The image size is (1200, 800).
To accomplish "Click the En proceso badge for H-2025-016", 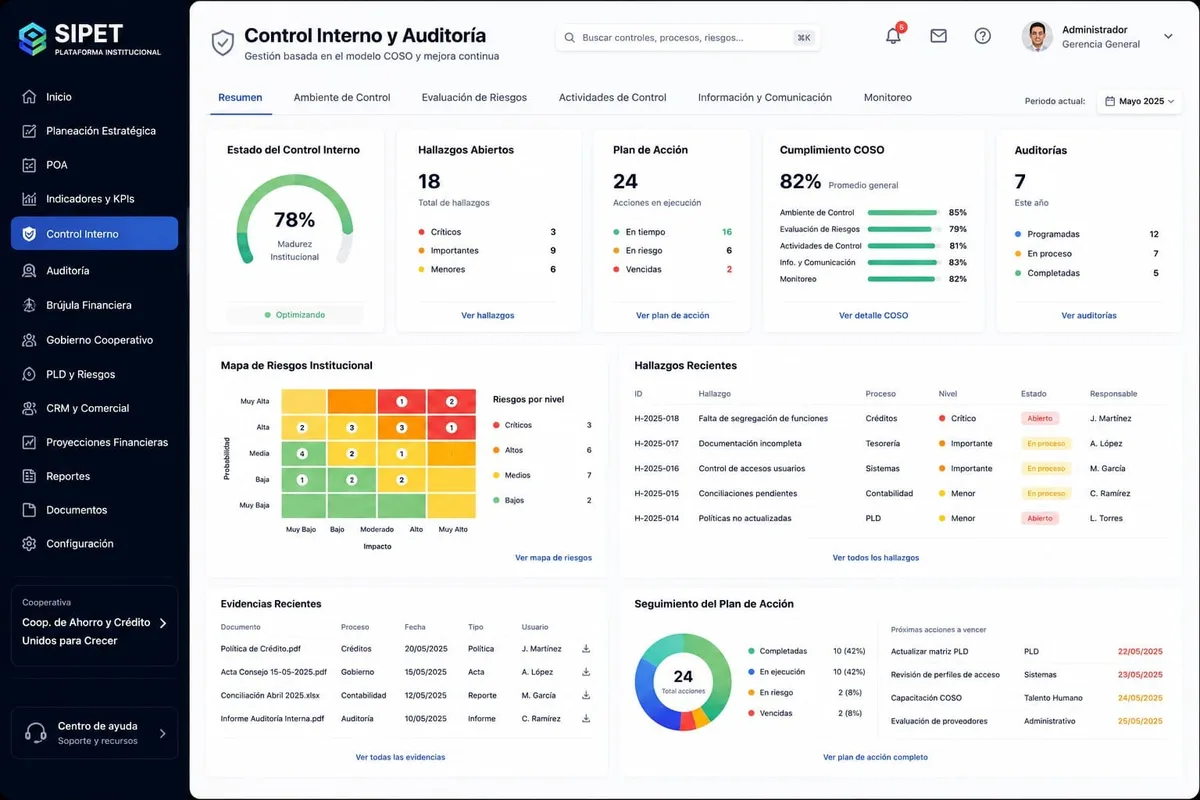I will [1046, 468].
